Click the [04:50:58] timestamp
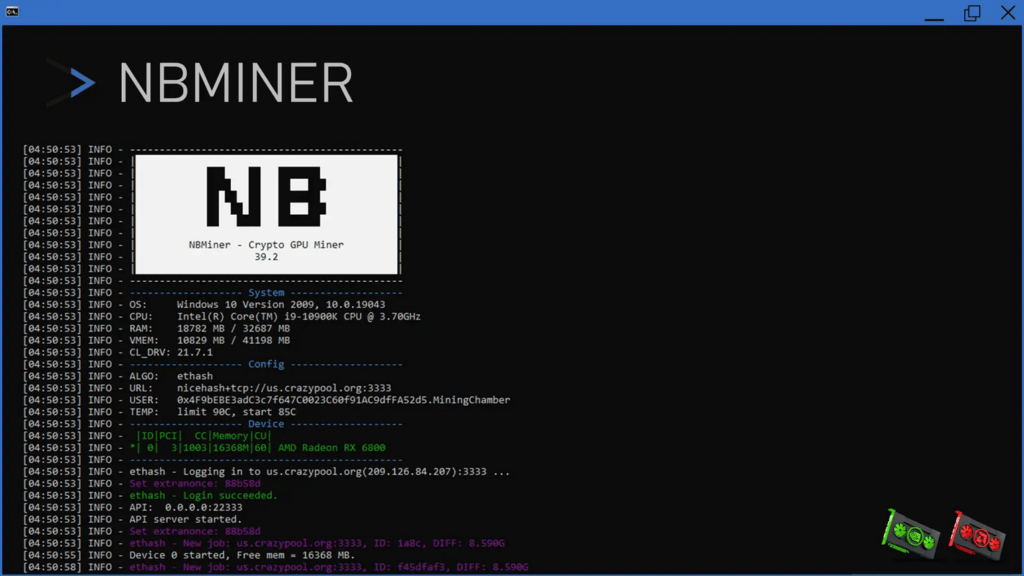Image resolution: width=1024 pixels, height=576 pixels. (x=52, y=567)
